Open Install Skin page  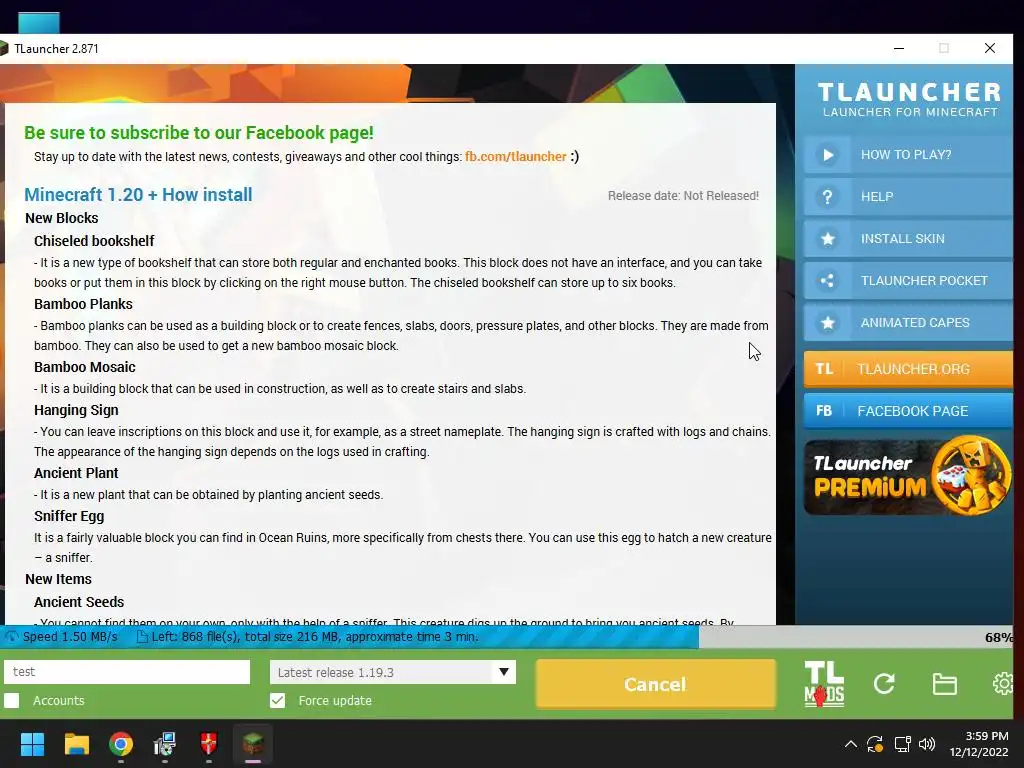pos(908,238)
